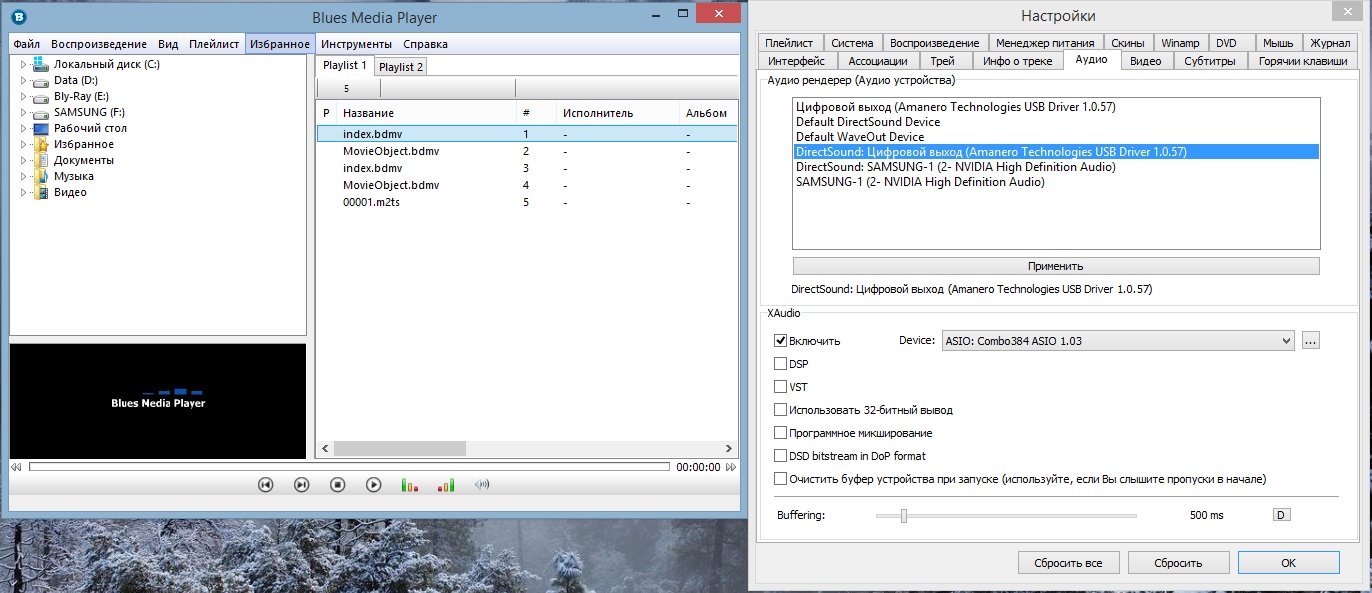Click the next track button

coord(301,485)
